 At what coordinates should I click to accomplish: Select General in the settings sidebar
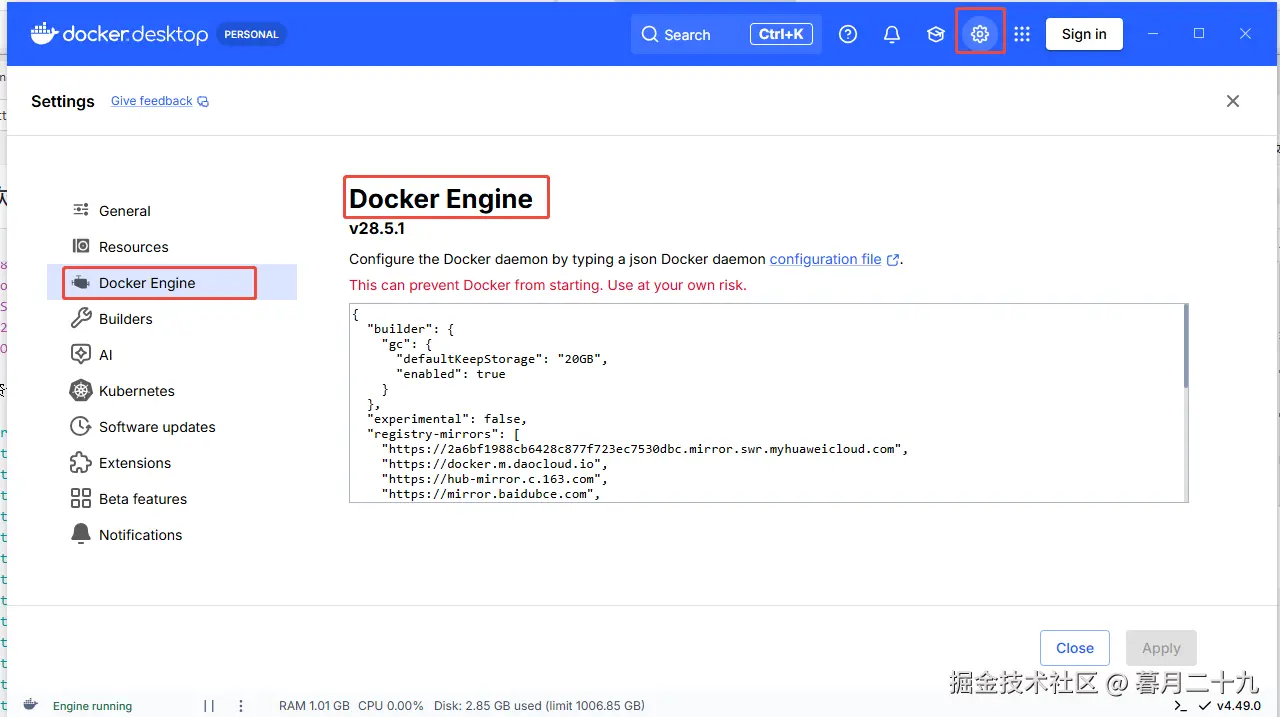click(172, 211)
